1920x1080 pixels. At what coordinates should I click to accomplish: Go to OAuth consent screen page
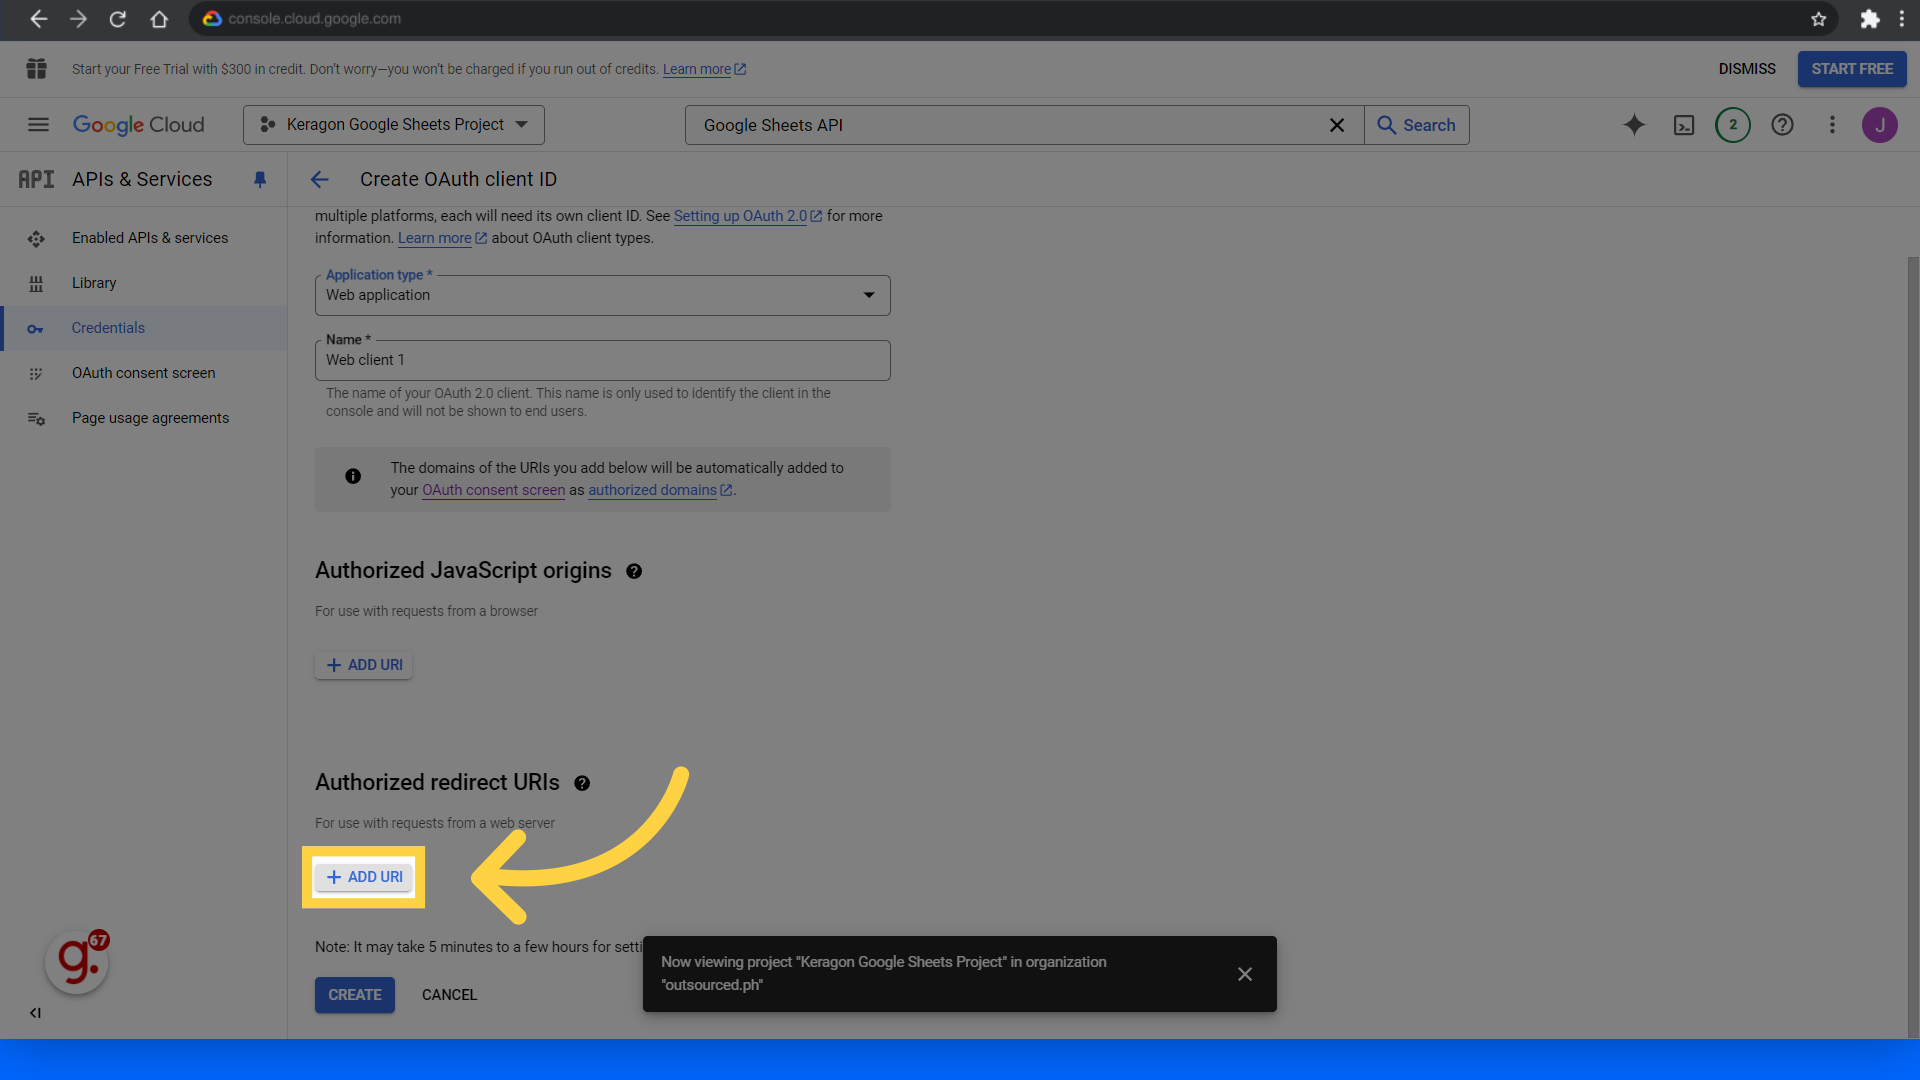(x=143, y=373)
